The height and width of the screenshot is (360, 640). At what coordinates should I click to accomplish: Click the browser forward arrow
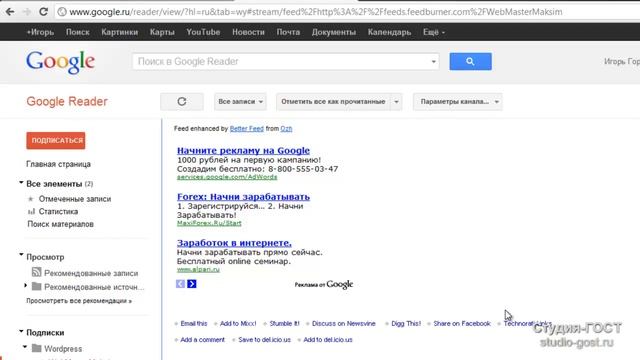coord(27,11)
